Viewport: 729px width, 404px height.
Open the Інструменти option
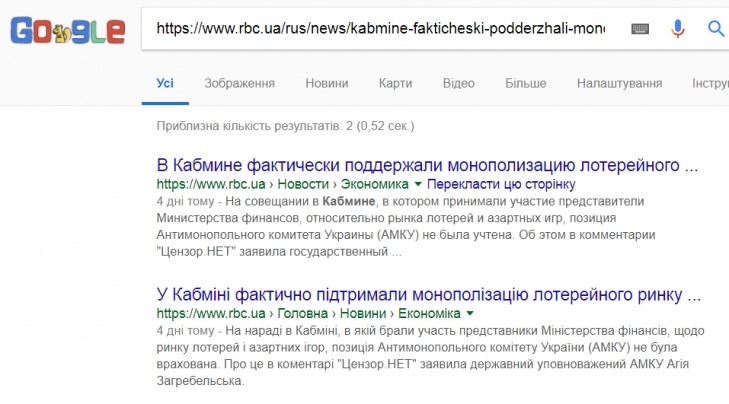[710, 83]
